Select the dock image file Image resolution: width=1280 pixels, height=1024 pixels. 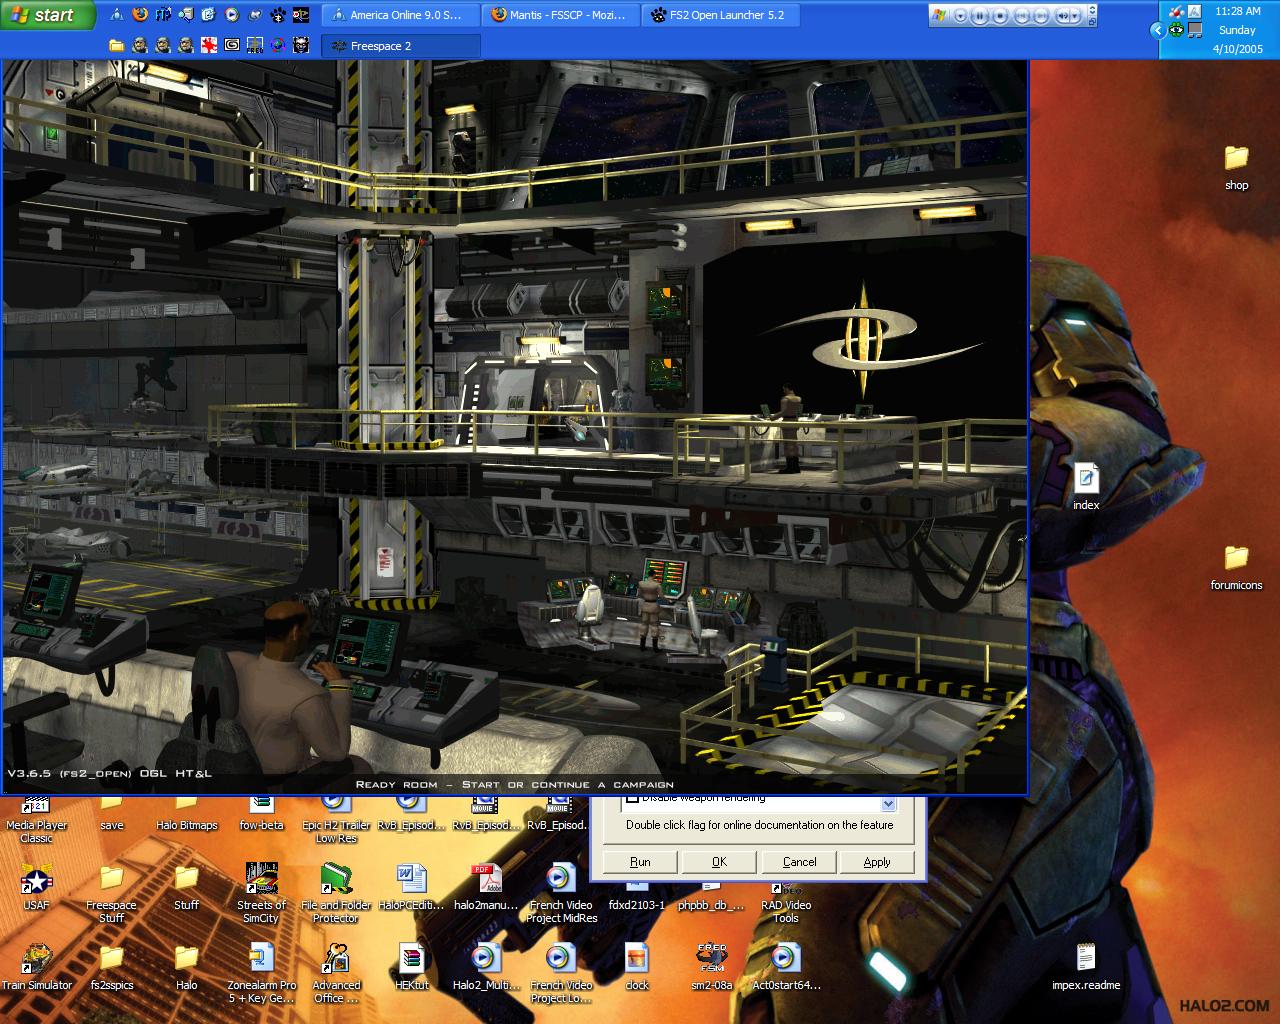637,967
